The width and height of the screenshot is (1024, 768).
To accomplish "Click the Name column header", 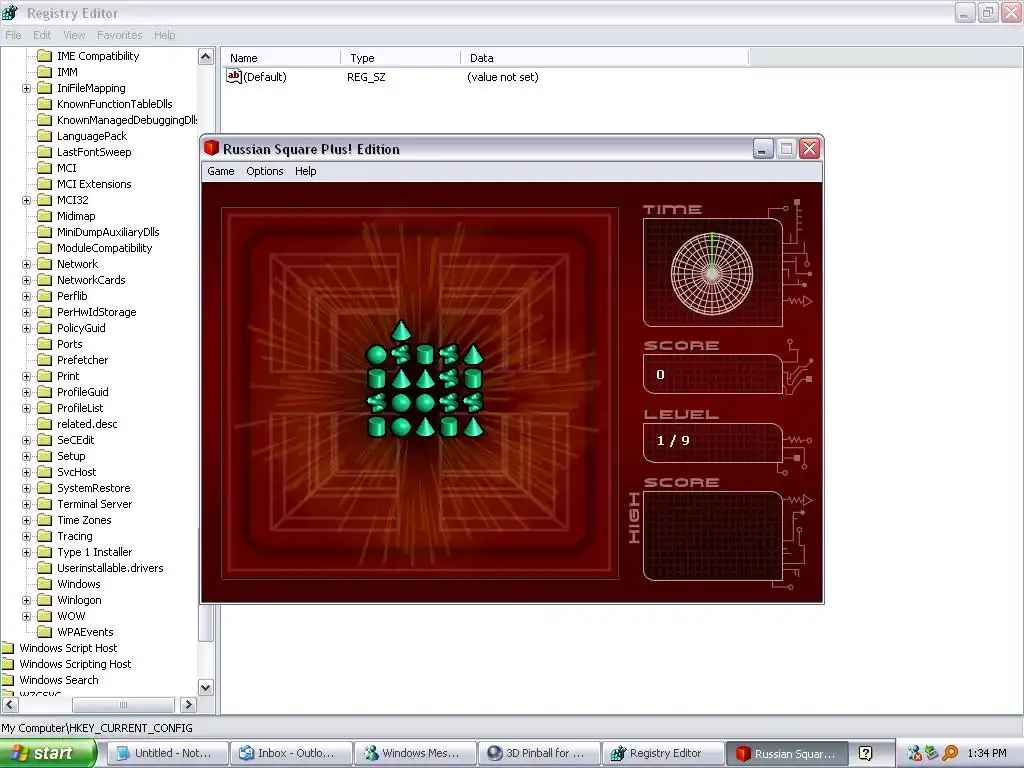I will pyautogui.click(x=281, y=57).
